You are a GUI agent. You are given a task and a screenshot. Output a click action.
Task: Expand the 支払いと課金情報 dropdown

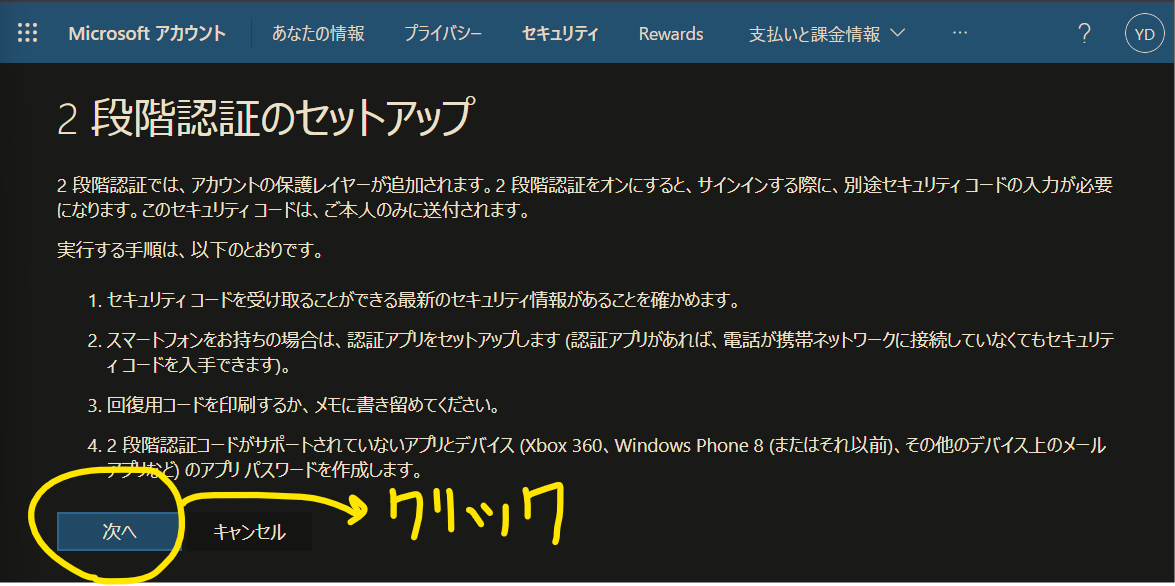point(827,34)
